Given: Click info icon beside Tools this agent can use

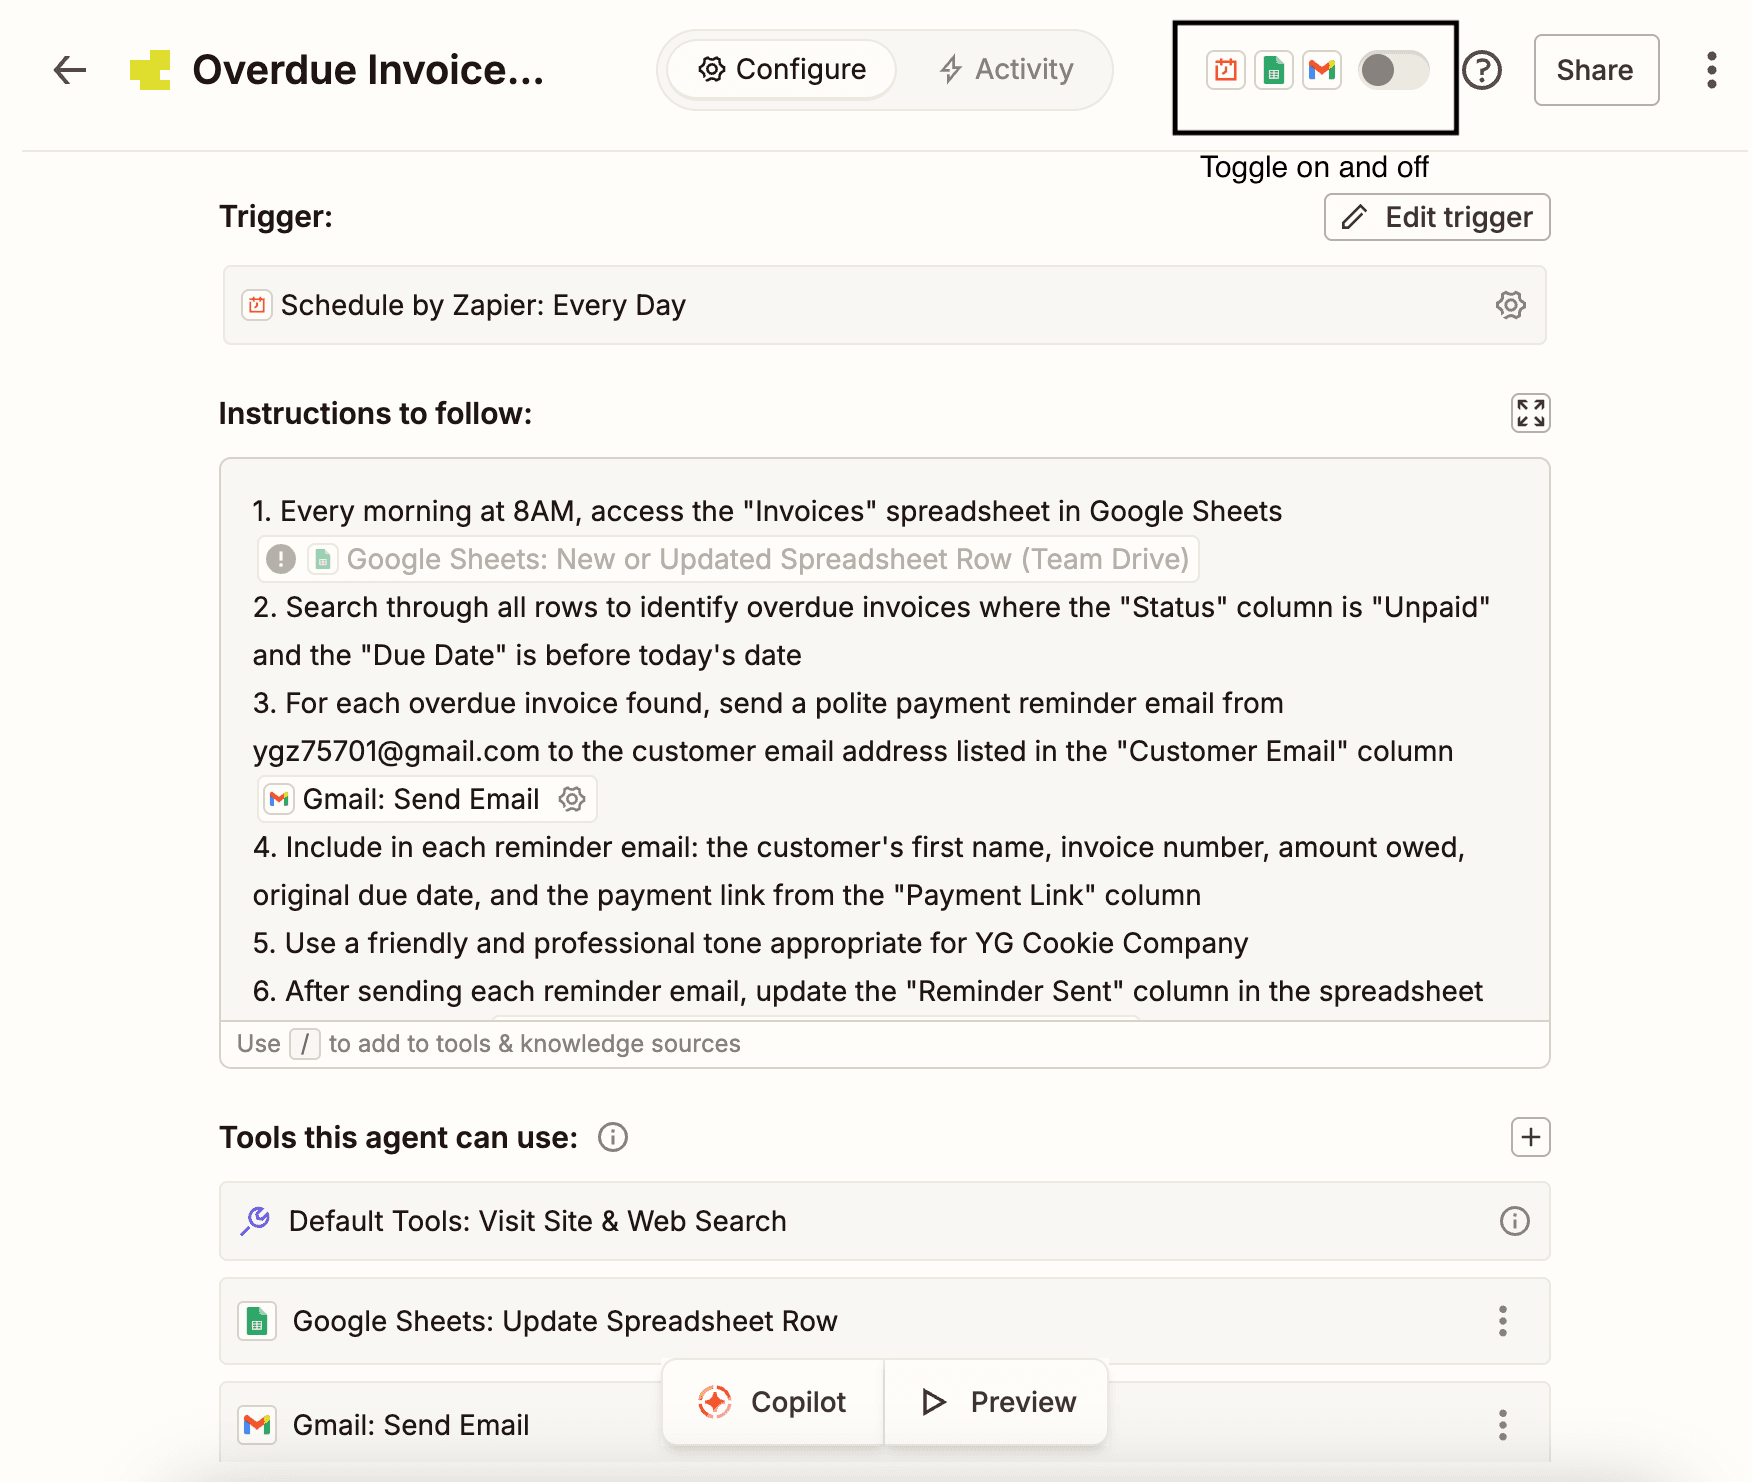Looking at the screenshot, I should (x=613, y=1137).
